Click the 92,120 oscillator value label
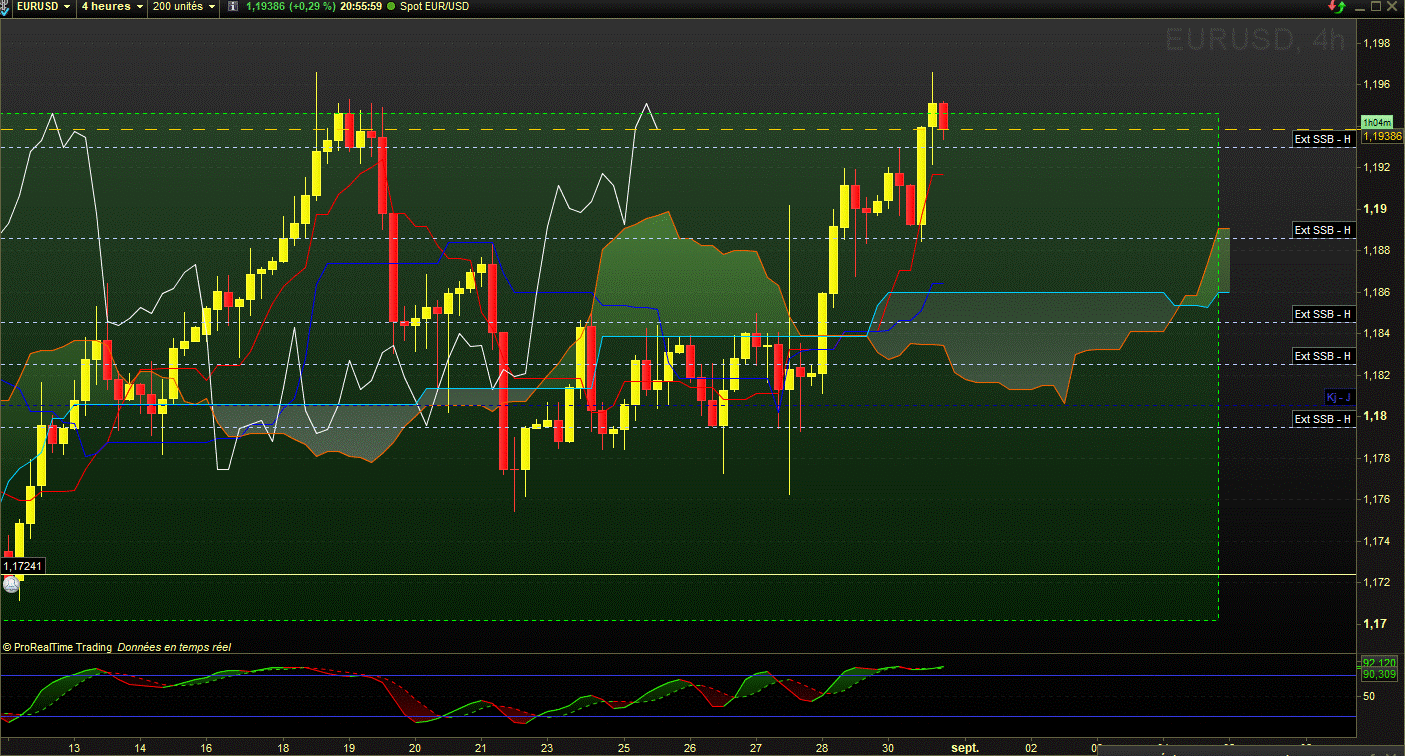Image resolution: width=1405 pixels, height=756 pixels. pyautogui.click(x=1379, y=663)
